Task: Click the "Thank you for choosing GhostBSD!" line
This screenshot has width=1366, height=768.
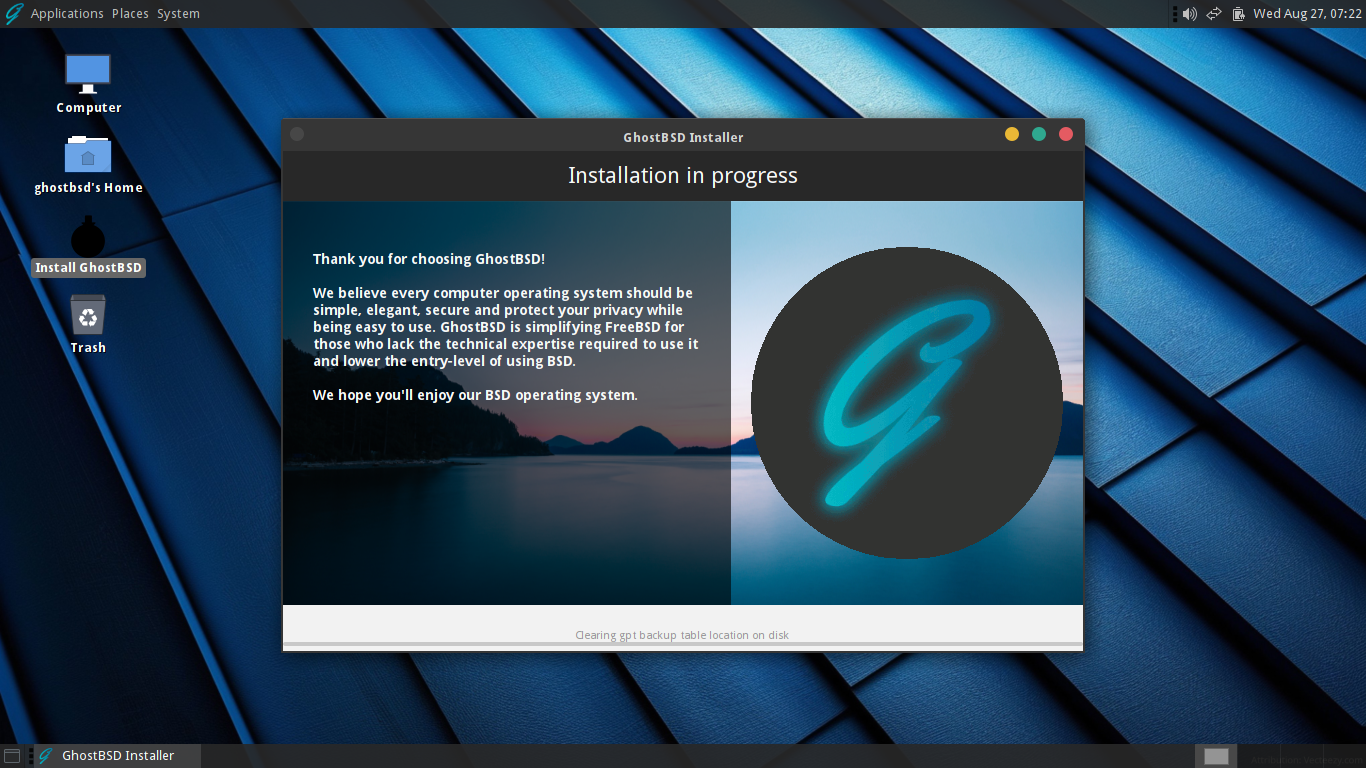Action: coord(429,259)
